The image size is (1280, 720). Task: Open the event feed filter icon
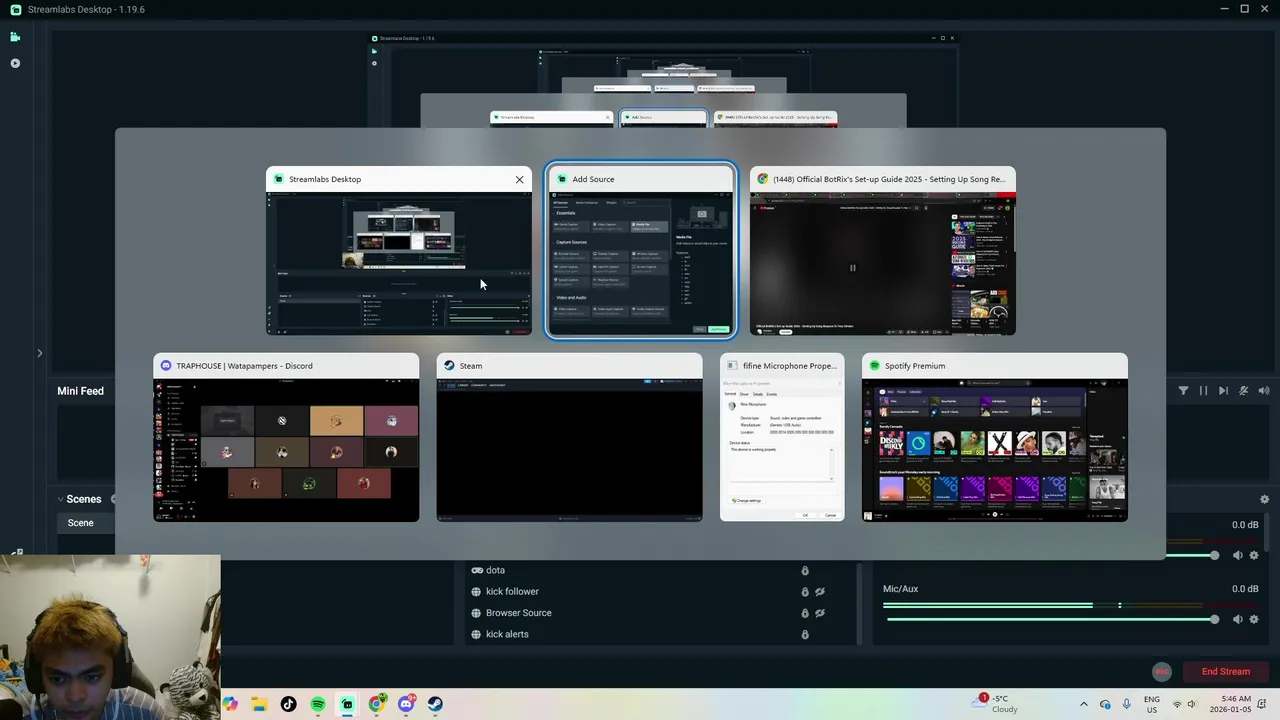click(1184, 391)
